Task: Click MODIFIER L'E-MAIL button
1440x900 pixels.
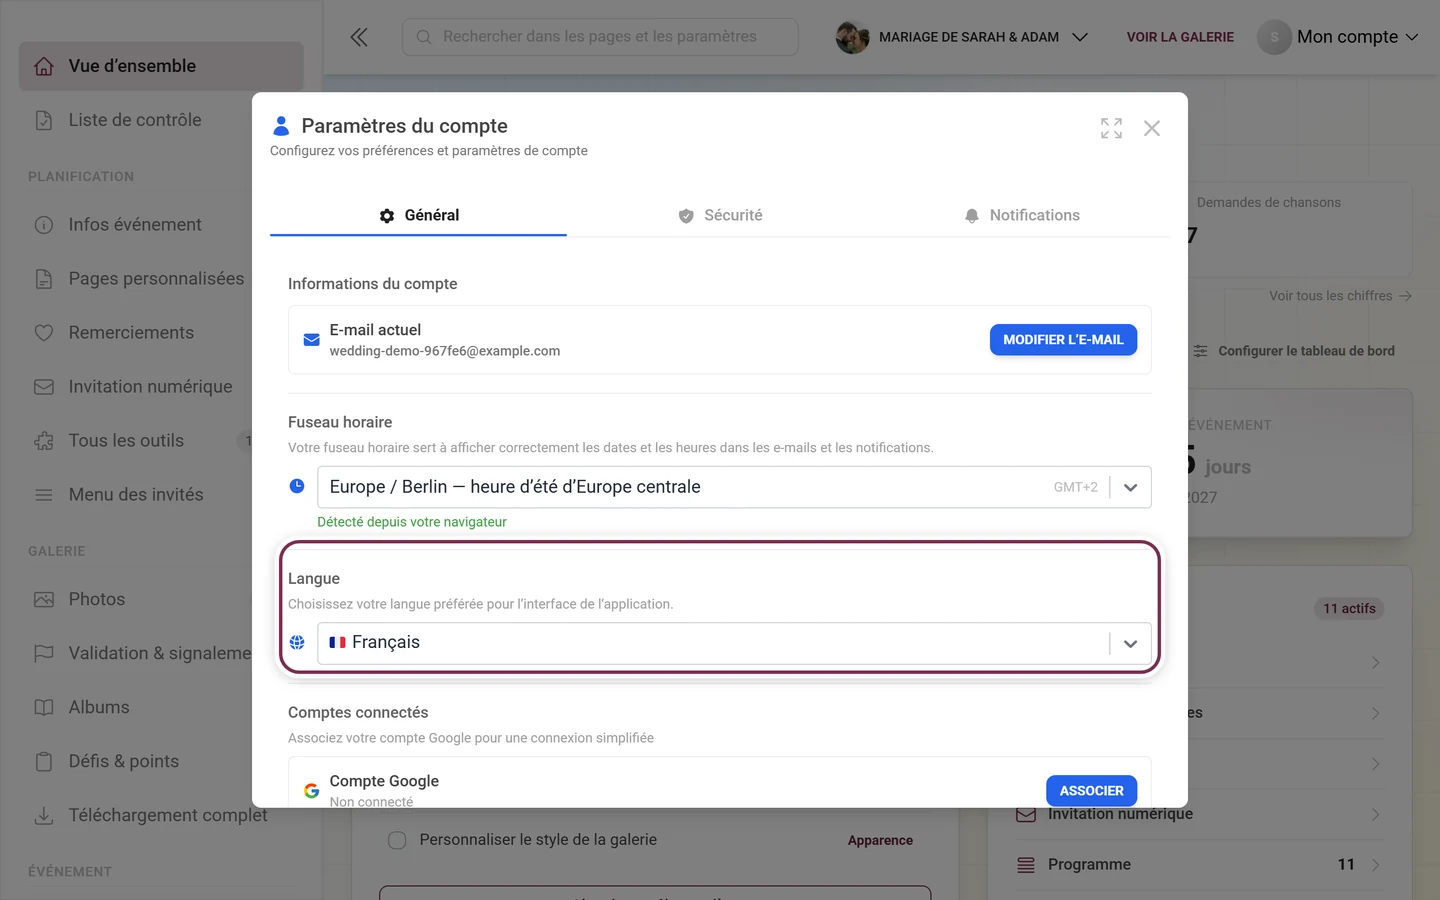Action: click(1063, 340)
